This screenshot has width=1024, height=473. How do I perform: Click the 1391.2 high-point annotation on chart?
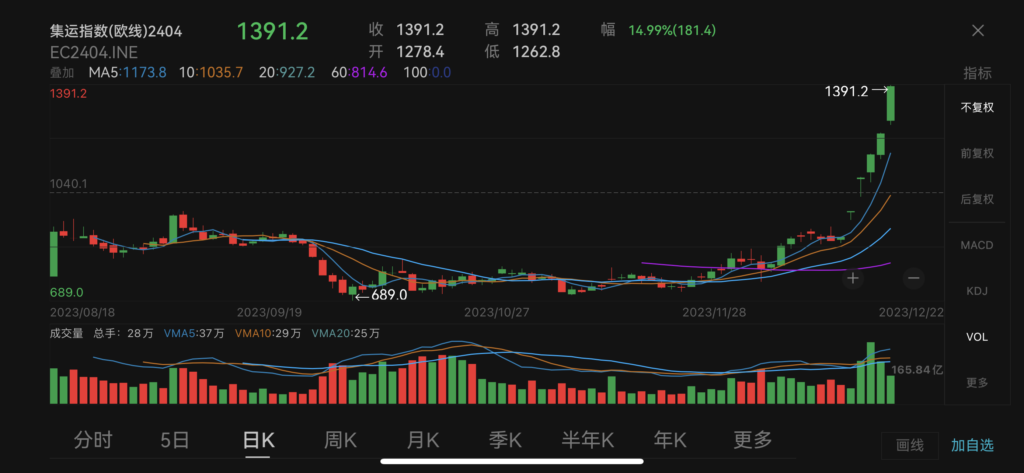(846, 92)
